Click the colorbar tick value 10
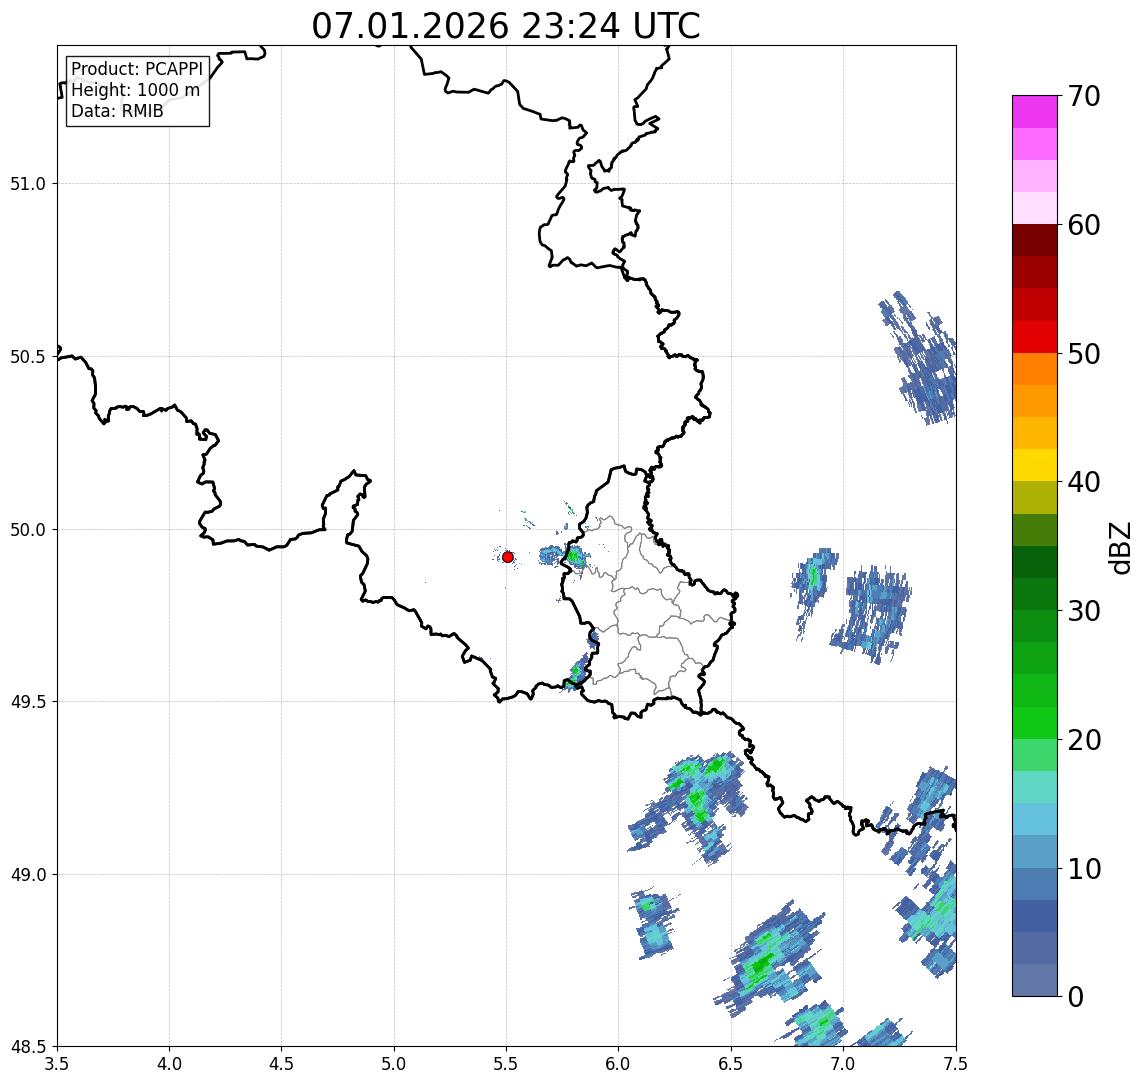 tap(1083, 869)
